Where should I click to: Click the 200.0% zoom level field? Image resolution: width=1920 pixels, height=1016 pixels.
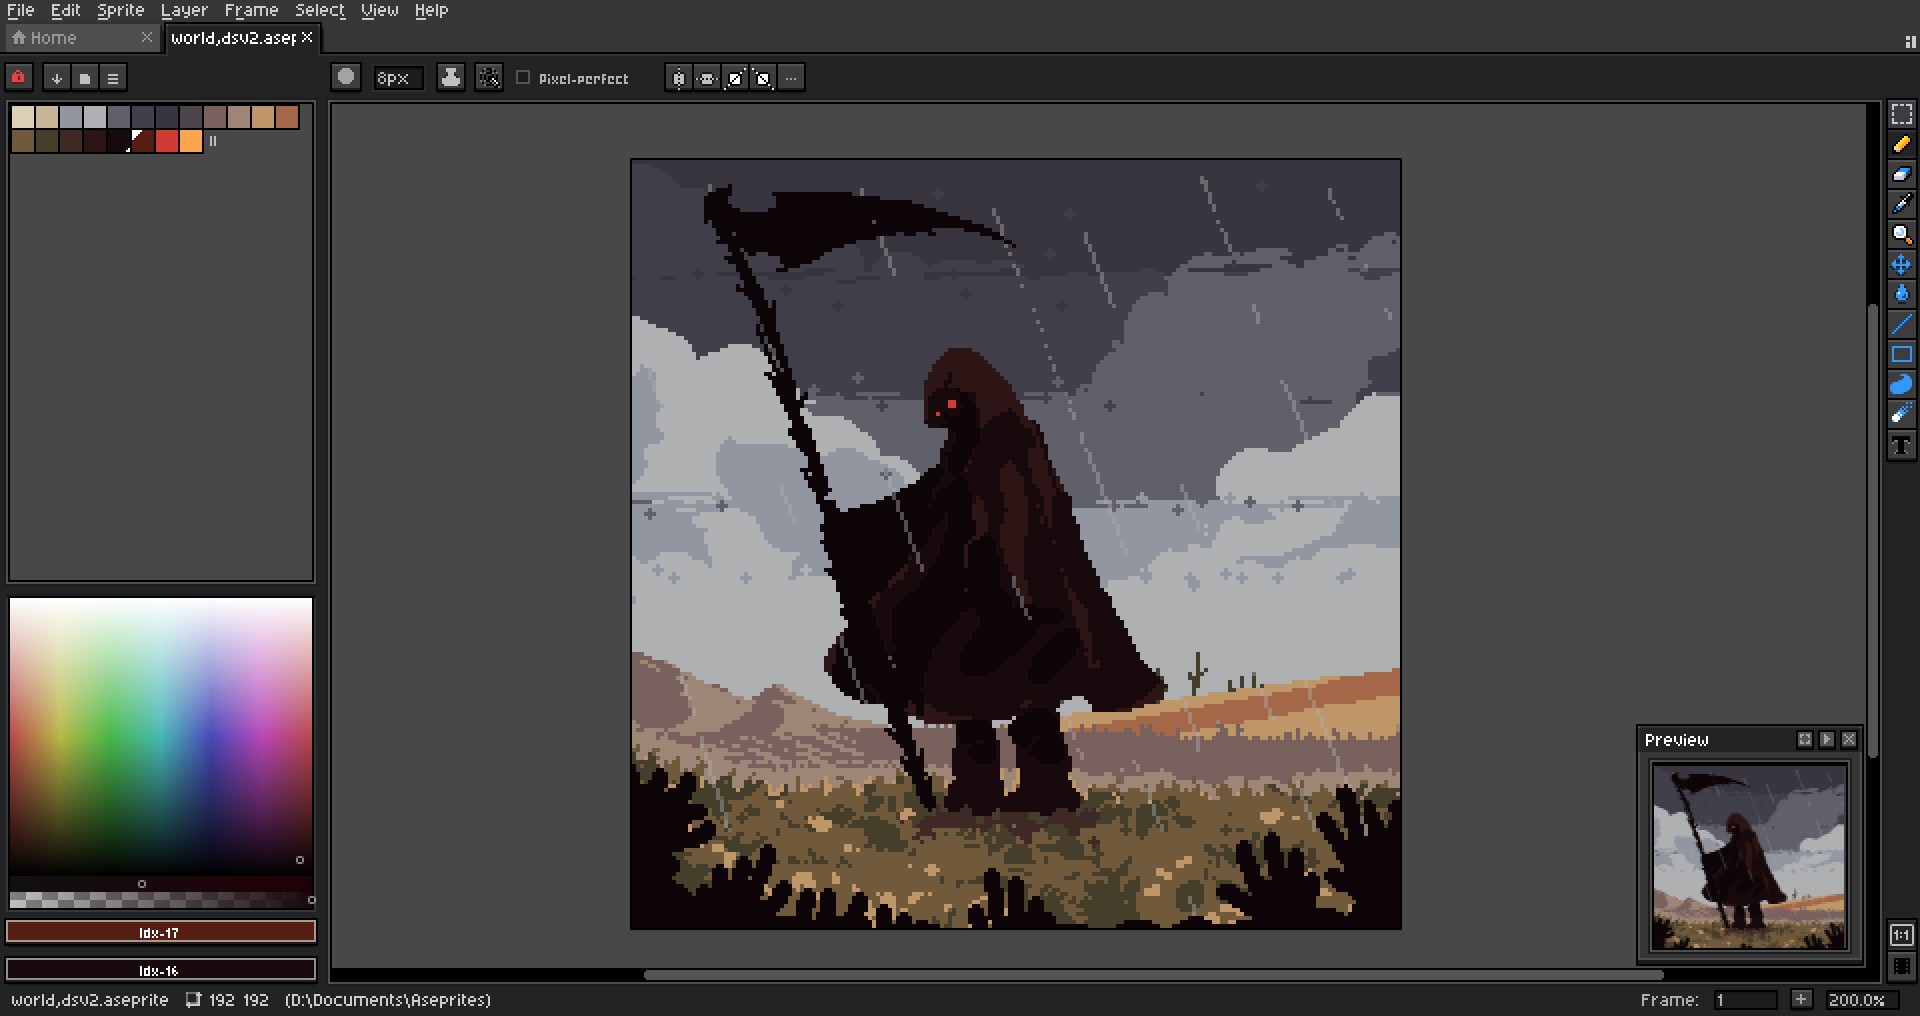tap(1862, 1000)
